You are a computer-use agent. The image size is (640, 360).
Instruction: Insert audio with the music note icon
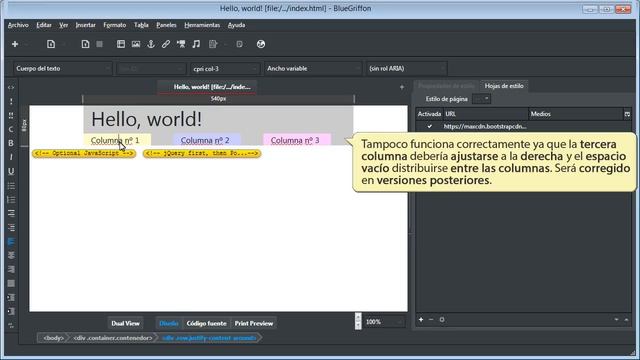pos(196,44)
